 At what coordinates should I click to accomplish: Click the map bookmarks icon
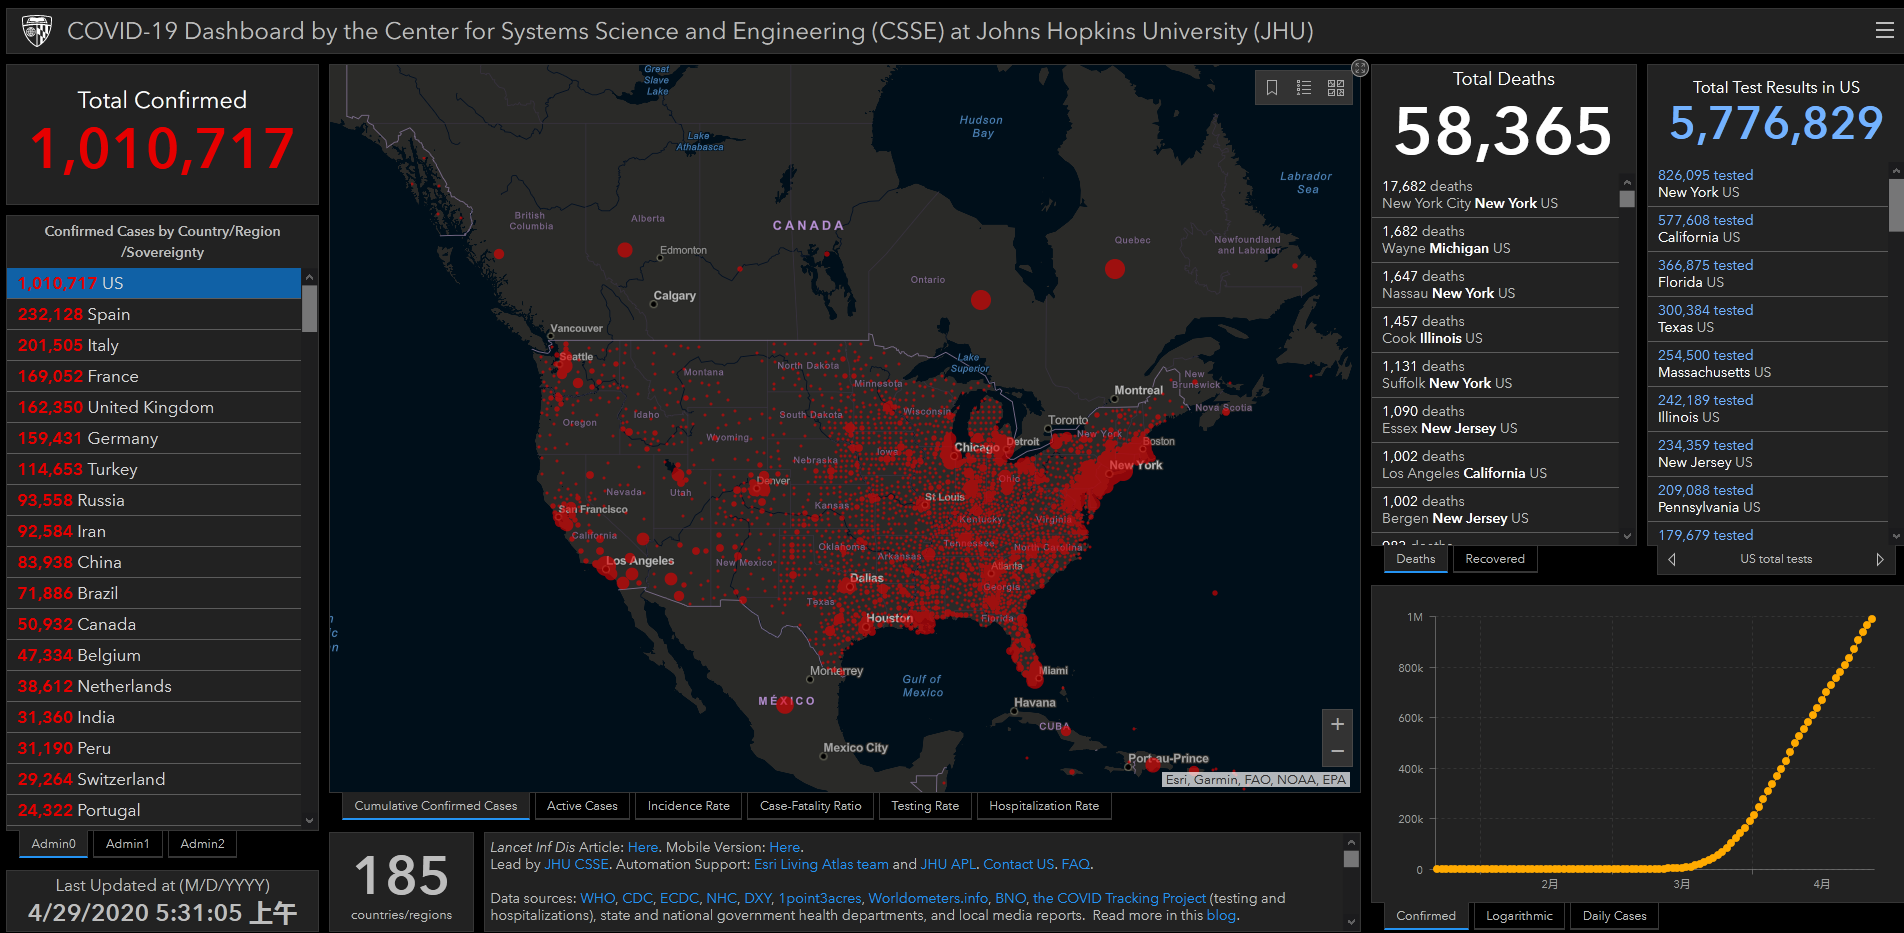tap(1272, 88)
